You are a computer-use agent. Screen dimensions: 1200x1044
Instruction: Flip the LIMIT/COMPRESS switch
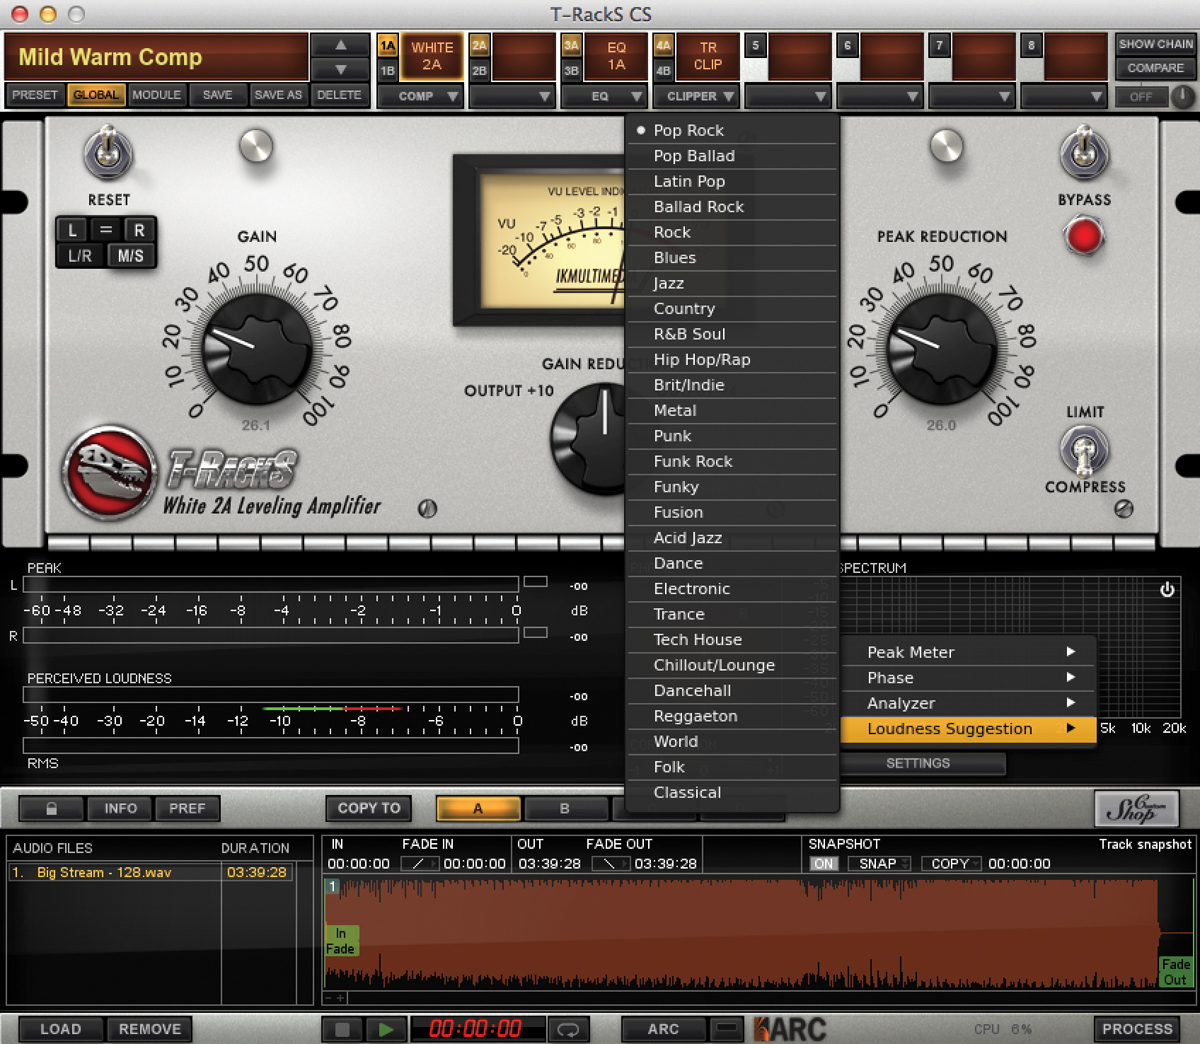click(1084, 450)
